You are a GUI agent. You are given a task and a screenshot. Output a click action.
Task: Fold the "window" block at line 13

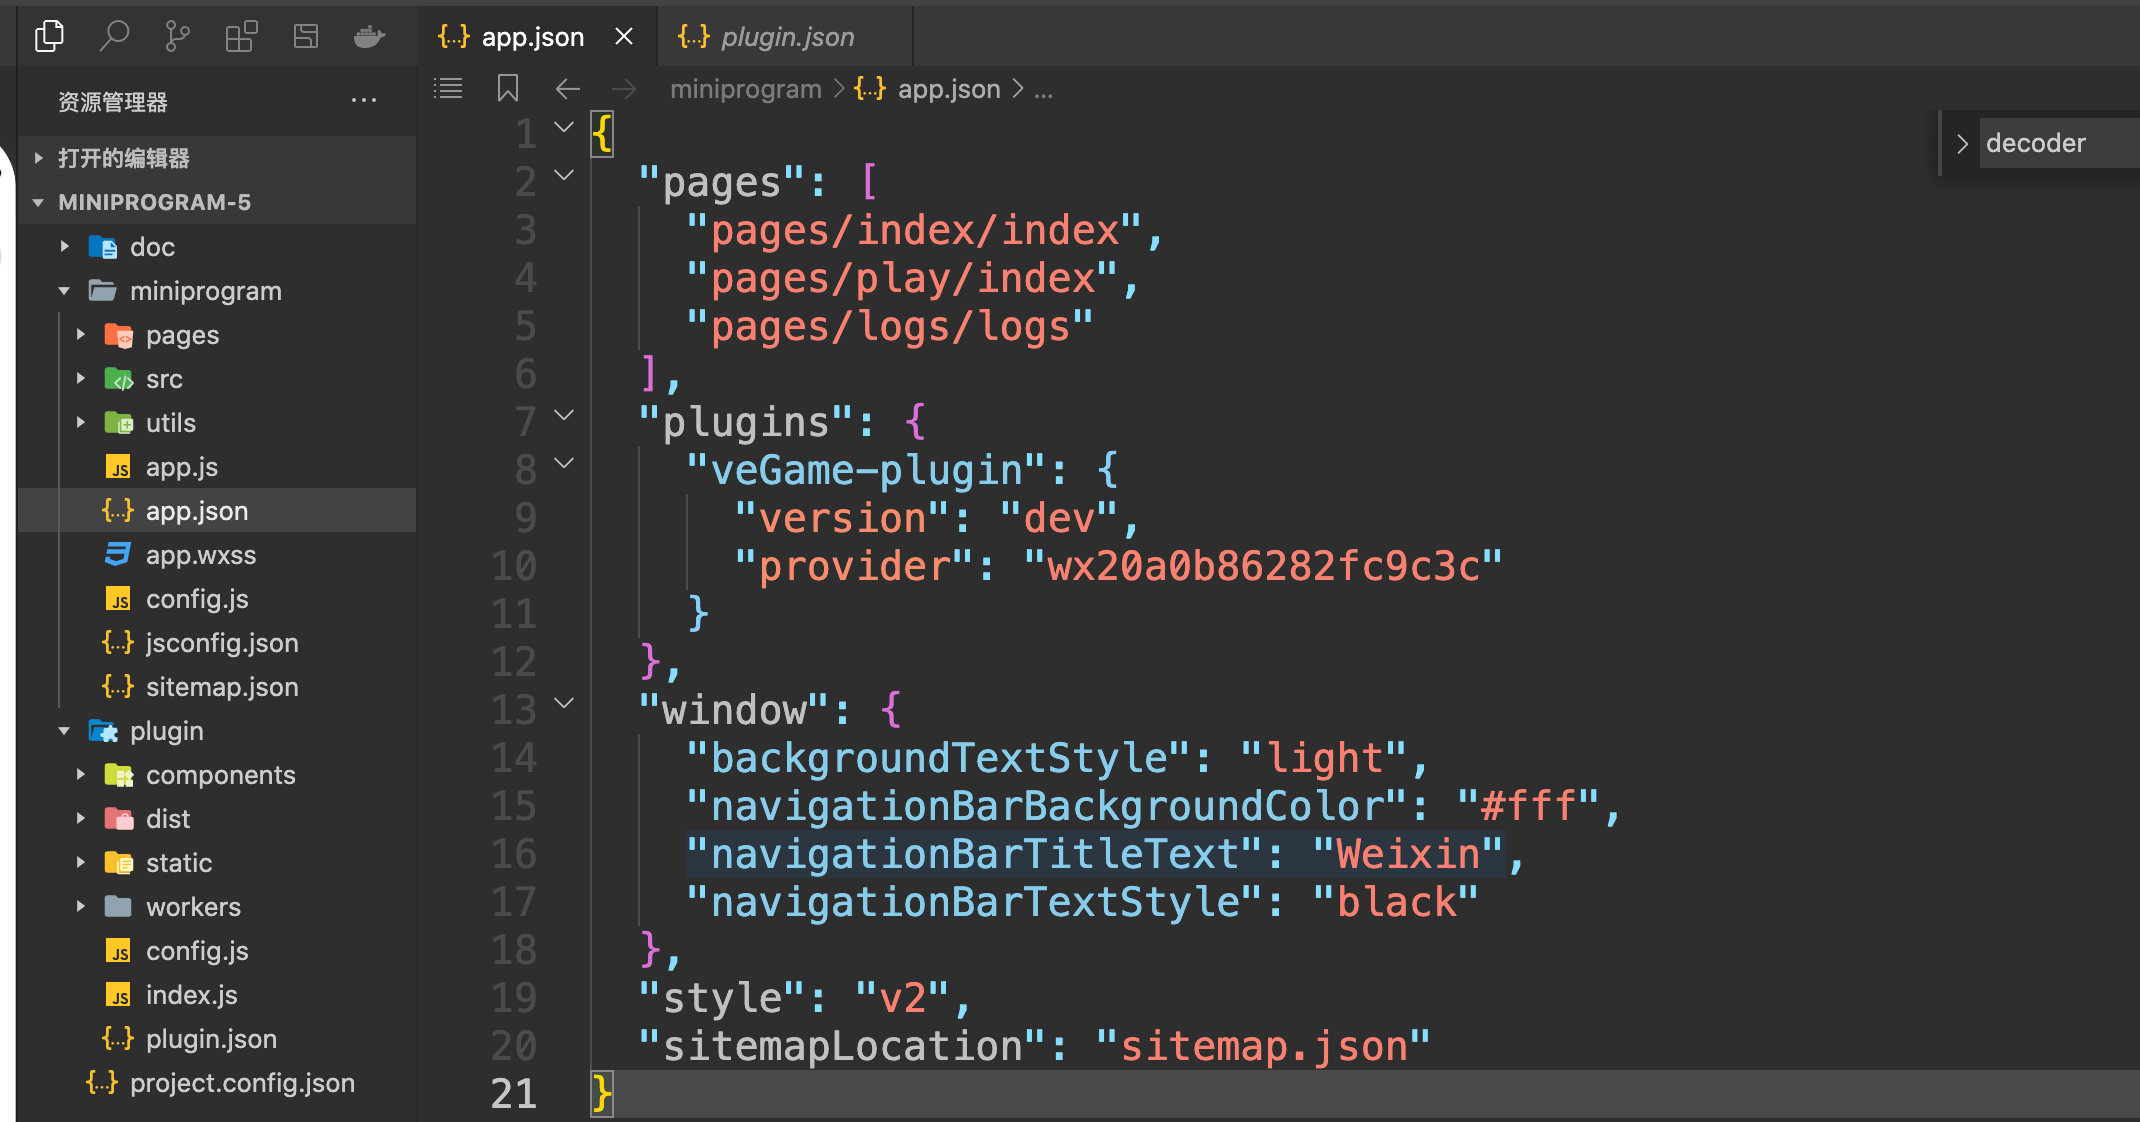(x=564, y=703)
